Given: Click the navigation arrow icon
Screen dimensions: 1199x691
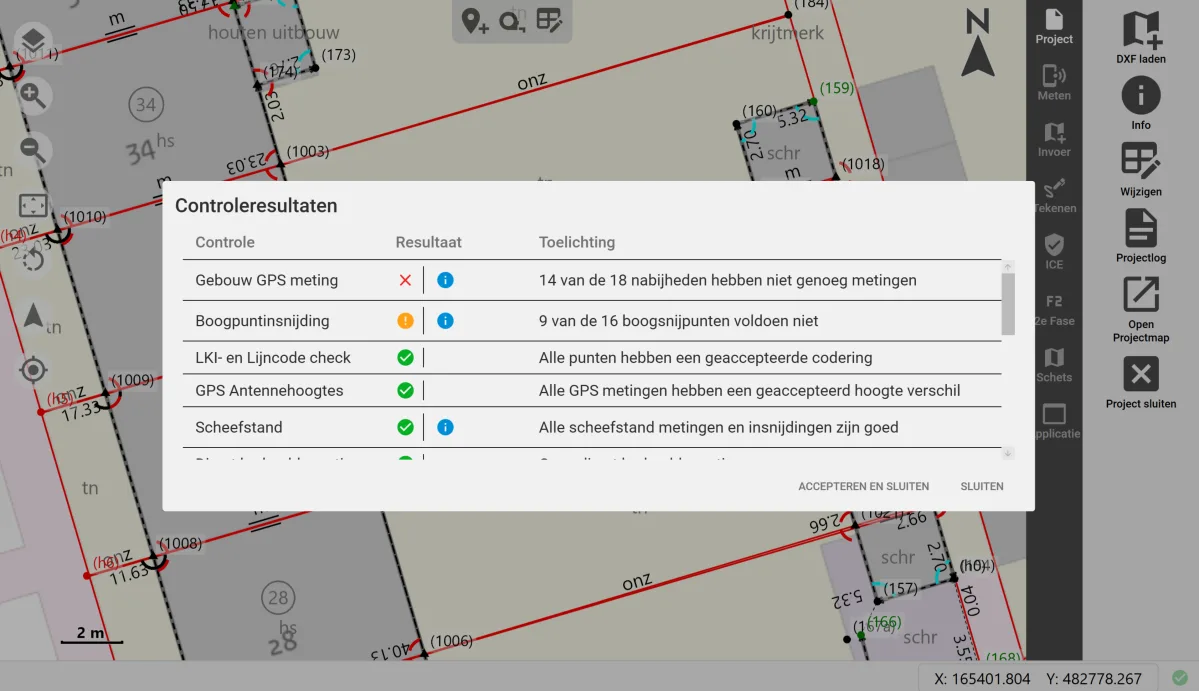Looking at the screenshot, I should click(33, 315).
